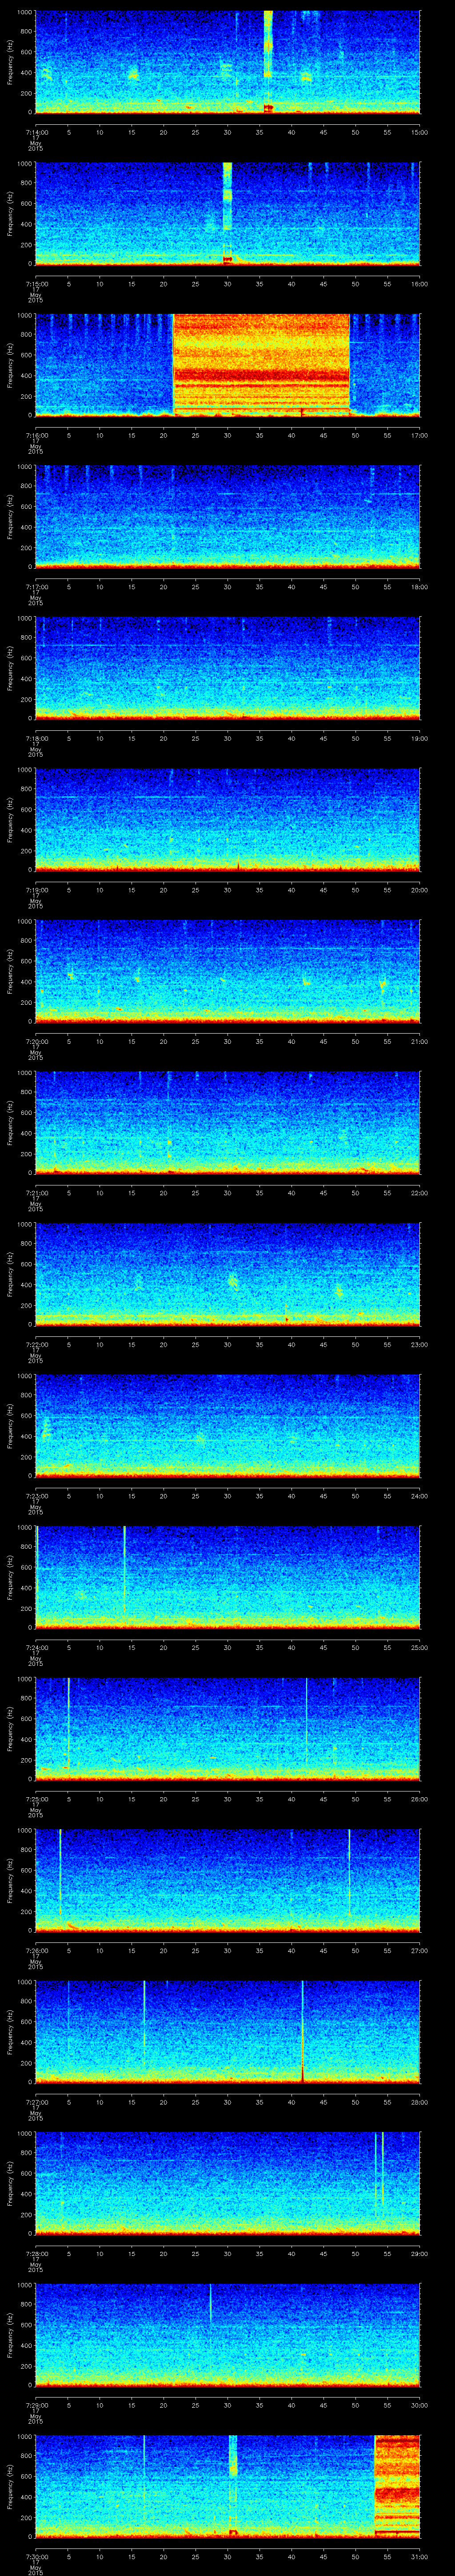Click the '7:18:00' start time label
455x2576 pixels.
tap(36, 738)
